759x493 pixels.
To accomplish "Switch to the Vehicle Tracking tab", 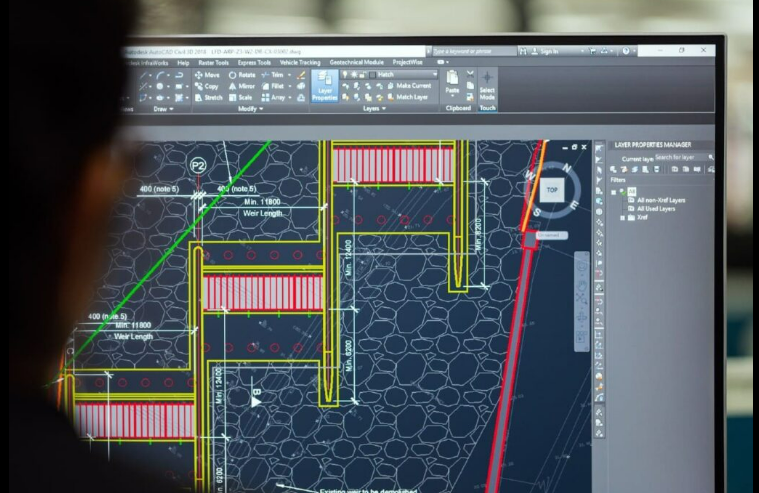I will tap(300, 62).
